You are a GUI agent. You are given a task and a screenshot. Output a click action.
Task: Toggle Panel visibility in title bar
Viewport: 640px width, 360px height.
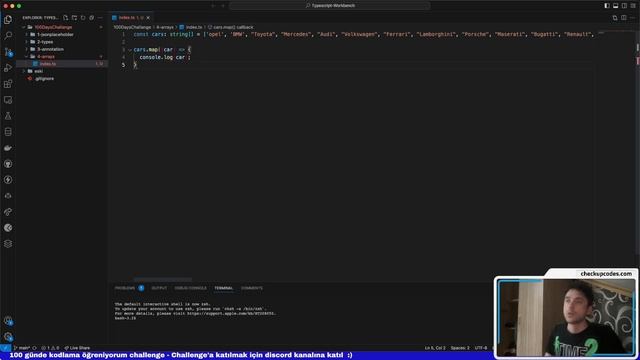pos(616,6)
